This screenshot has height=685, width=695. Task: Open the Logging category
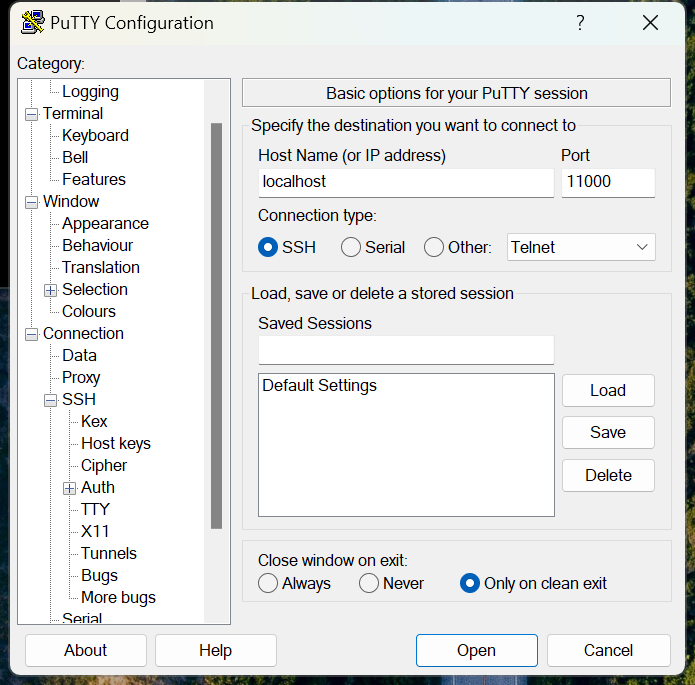pos(90,92)
